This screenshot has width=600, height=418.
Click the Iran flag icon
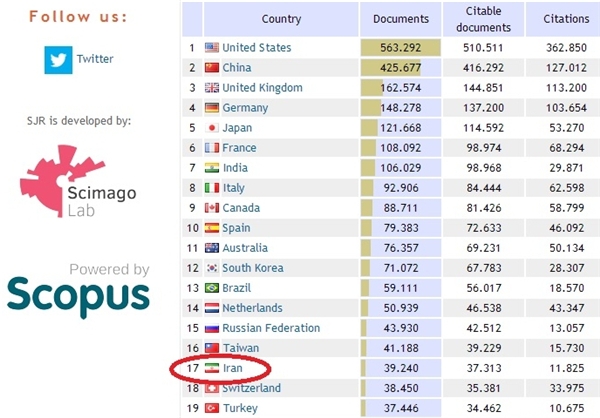[x=211, y=368]
